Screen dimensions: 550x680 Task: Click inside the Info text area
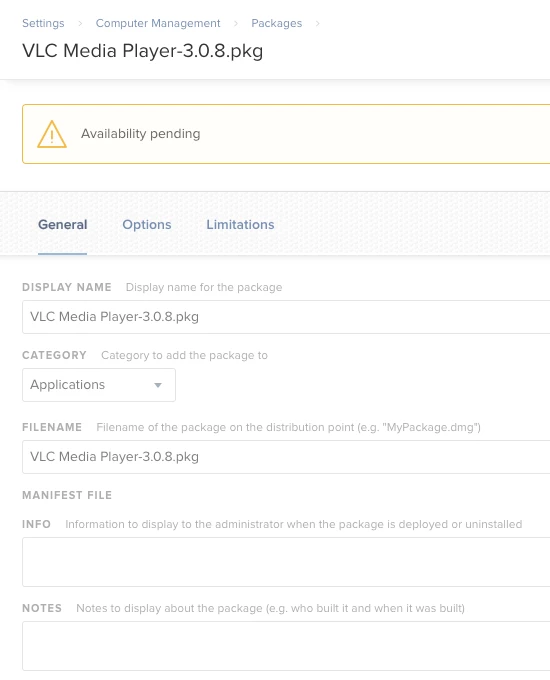pyautogui.click(x=286, y=562)
